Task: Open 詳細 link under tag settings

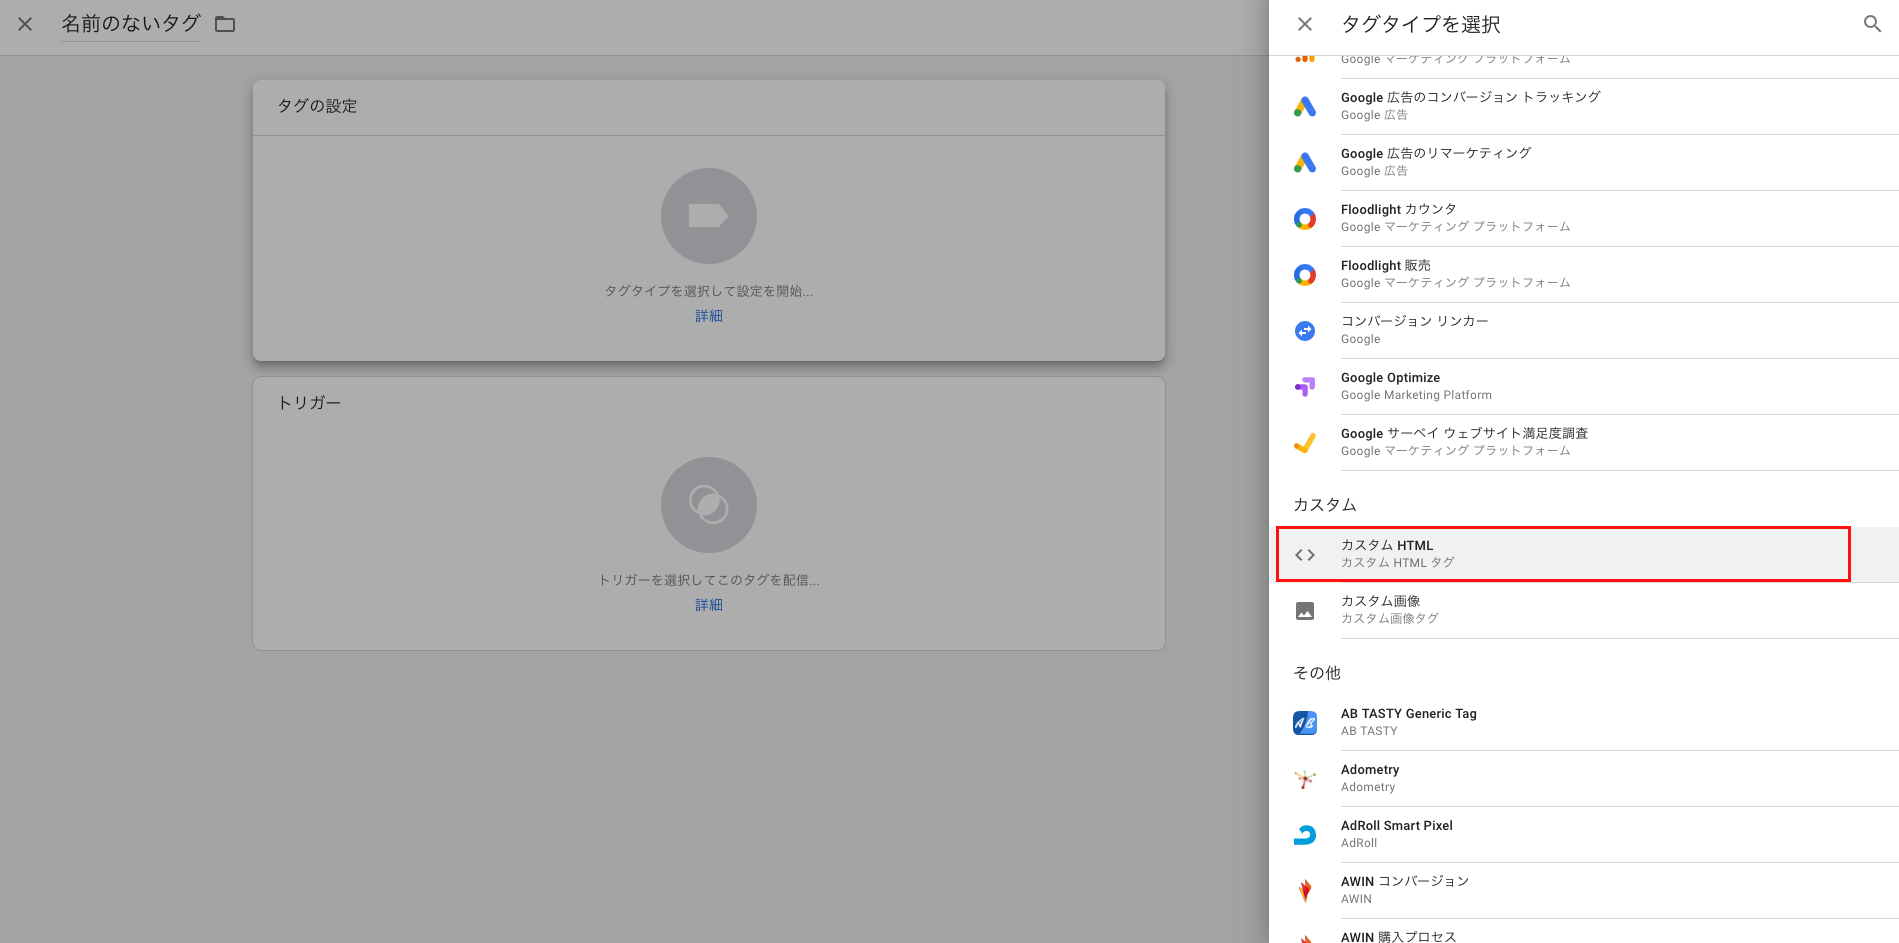Action: pyautogui.click(x=708, y=316)
